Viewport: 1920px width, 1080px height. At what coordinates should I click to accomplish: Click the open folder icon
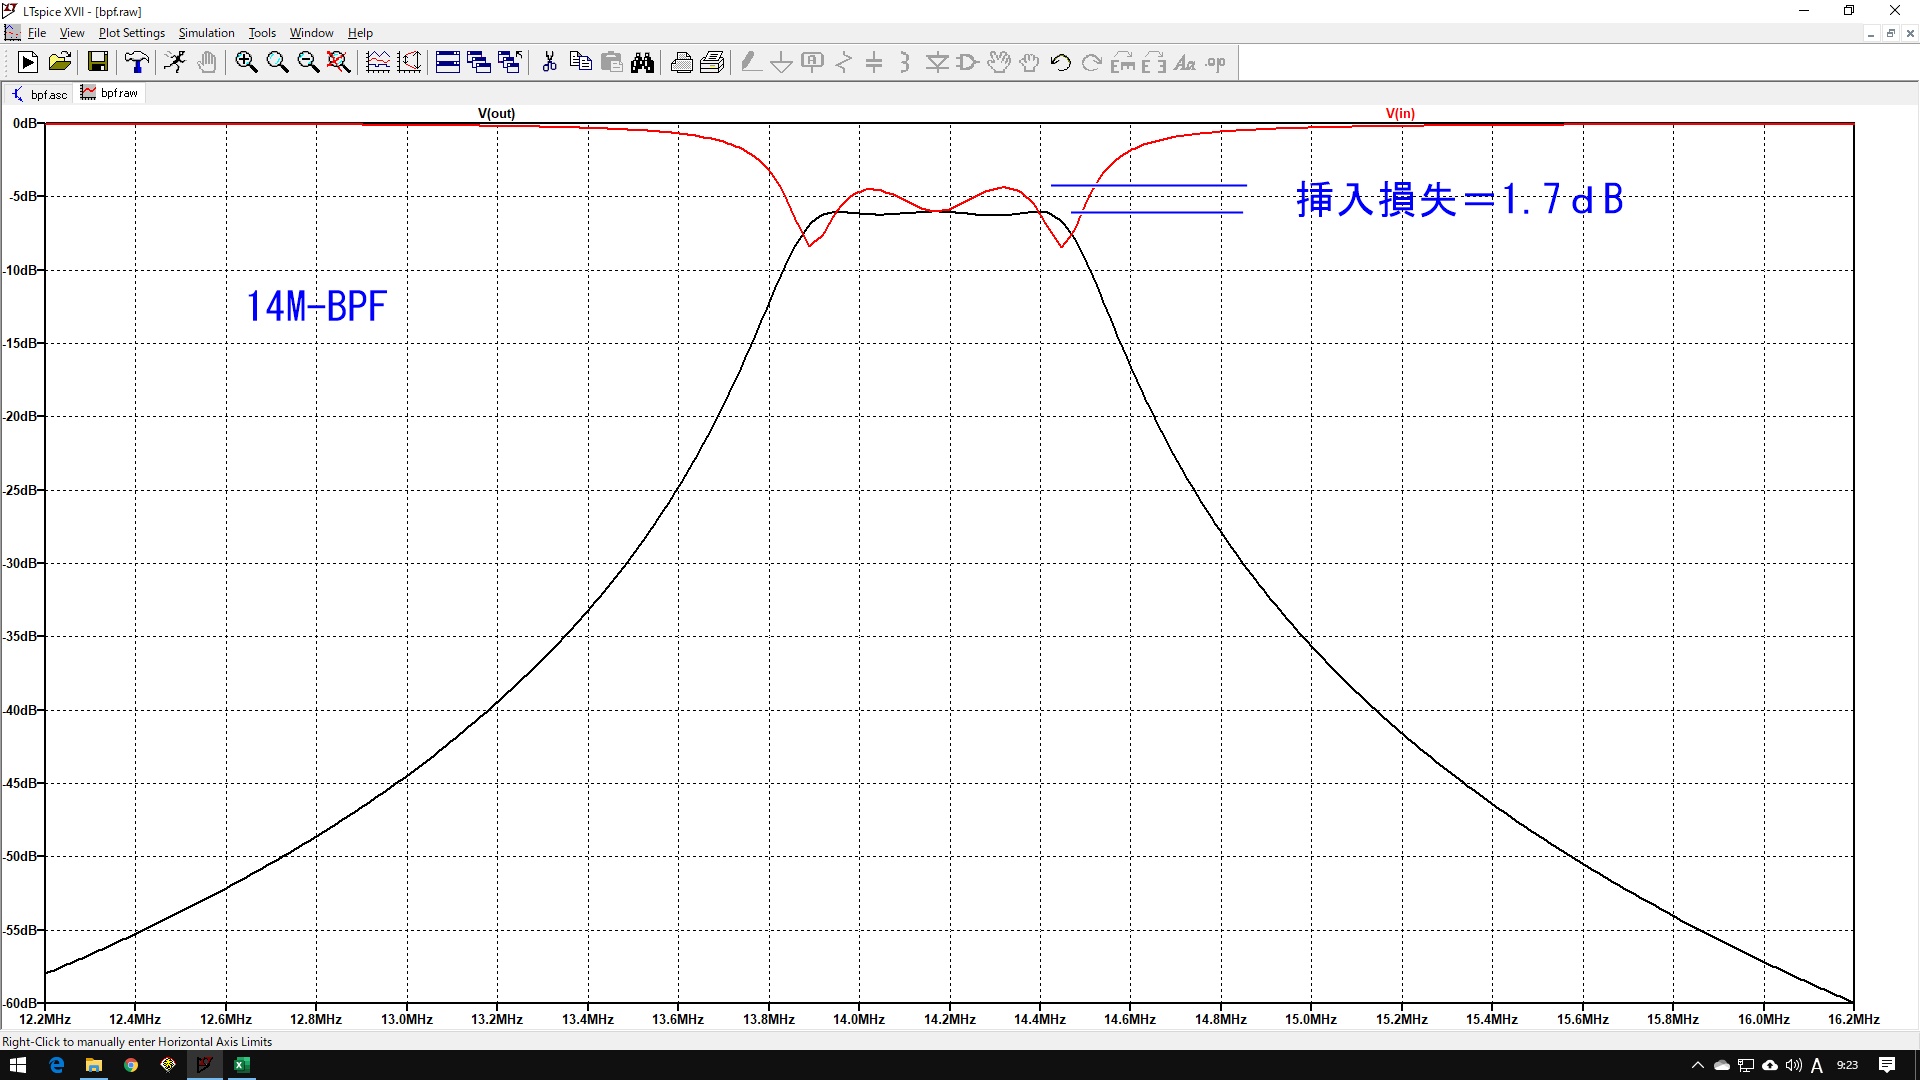click(60, 63)
